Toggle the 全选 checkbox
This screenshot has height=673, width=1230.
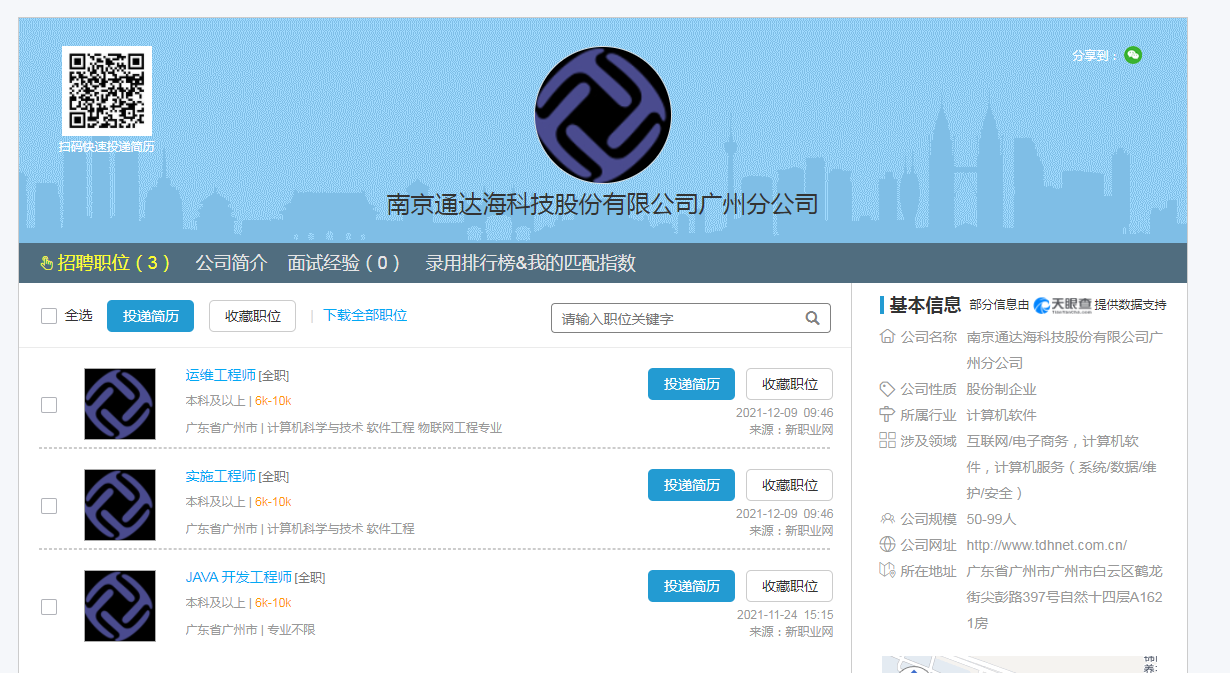[x=49, y=316]
